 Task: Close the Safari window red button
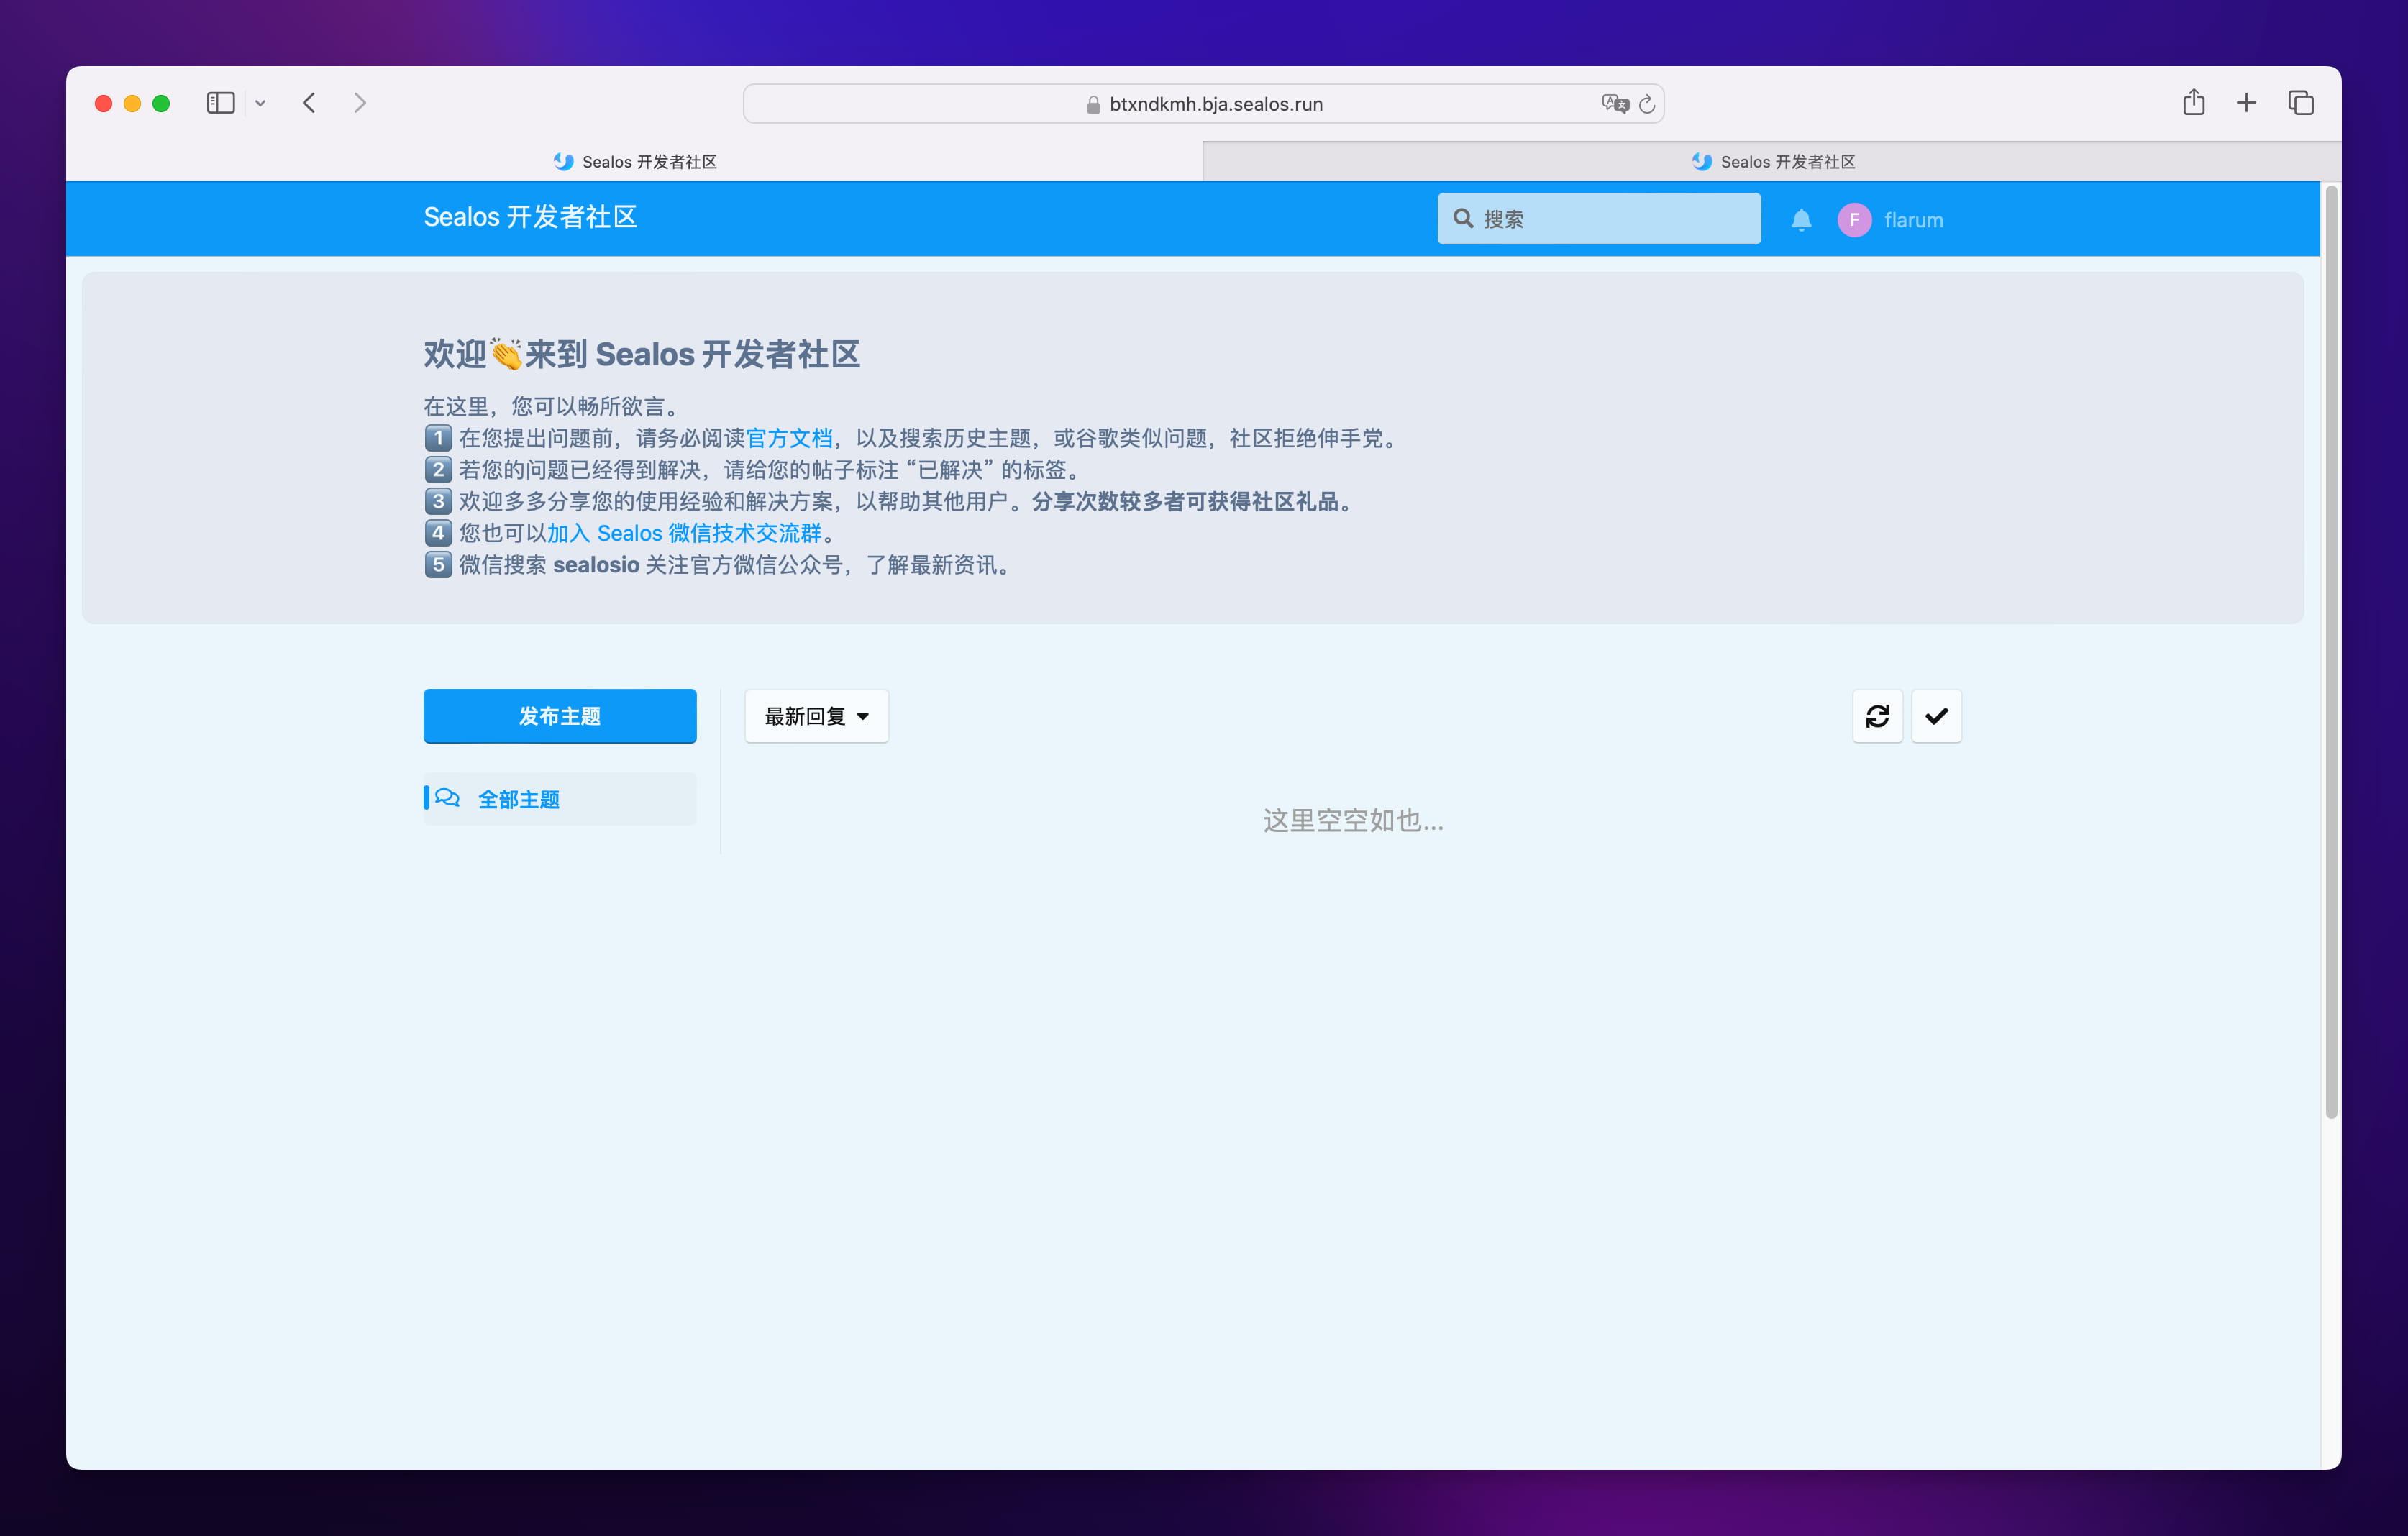103,103
